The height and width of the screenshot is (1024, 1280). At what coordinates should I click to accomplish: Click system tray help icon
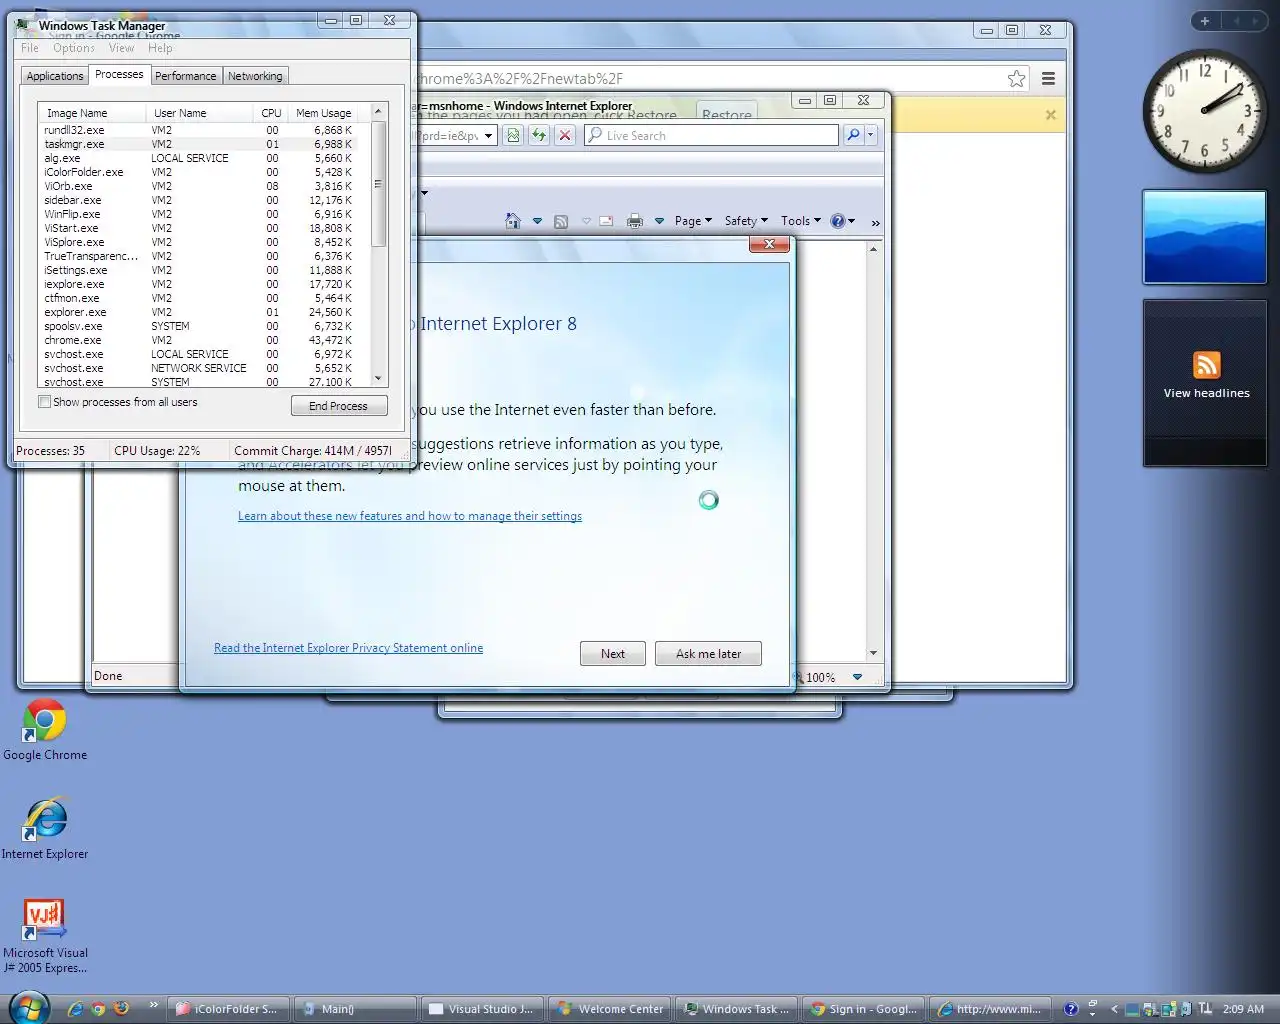(x=1071, y=1009)
